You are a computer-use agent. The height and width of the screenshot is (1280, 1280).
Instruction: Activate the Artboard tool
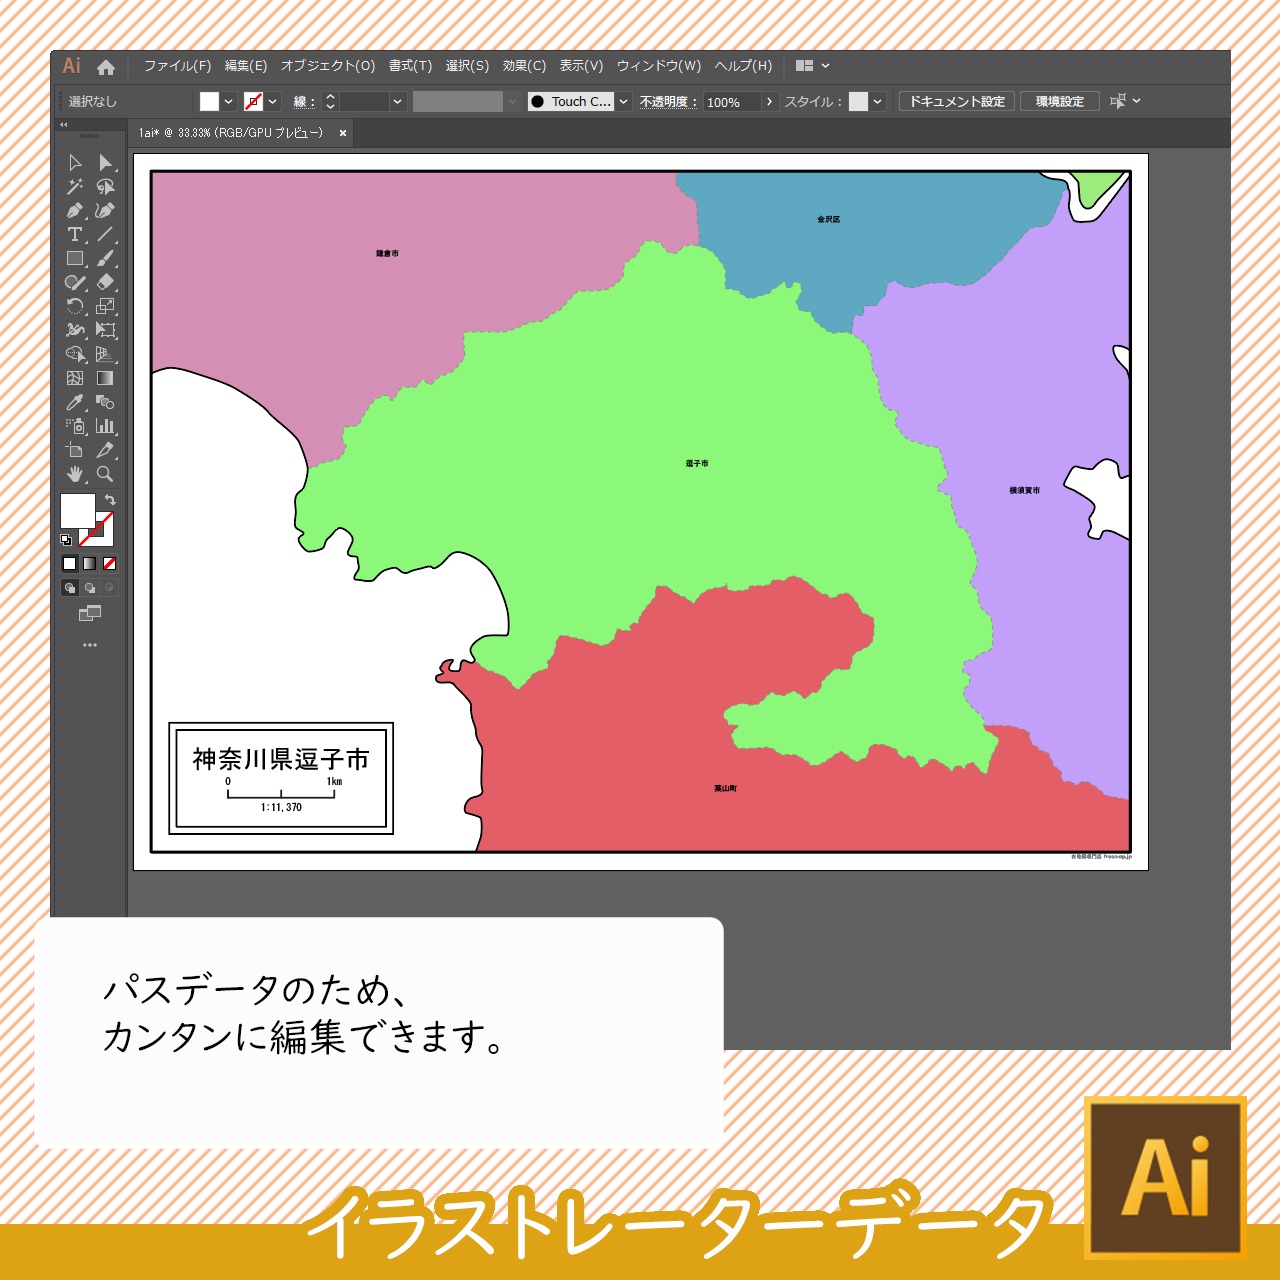point(75,450)
